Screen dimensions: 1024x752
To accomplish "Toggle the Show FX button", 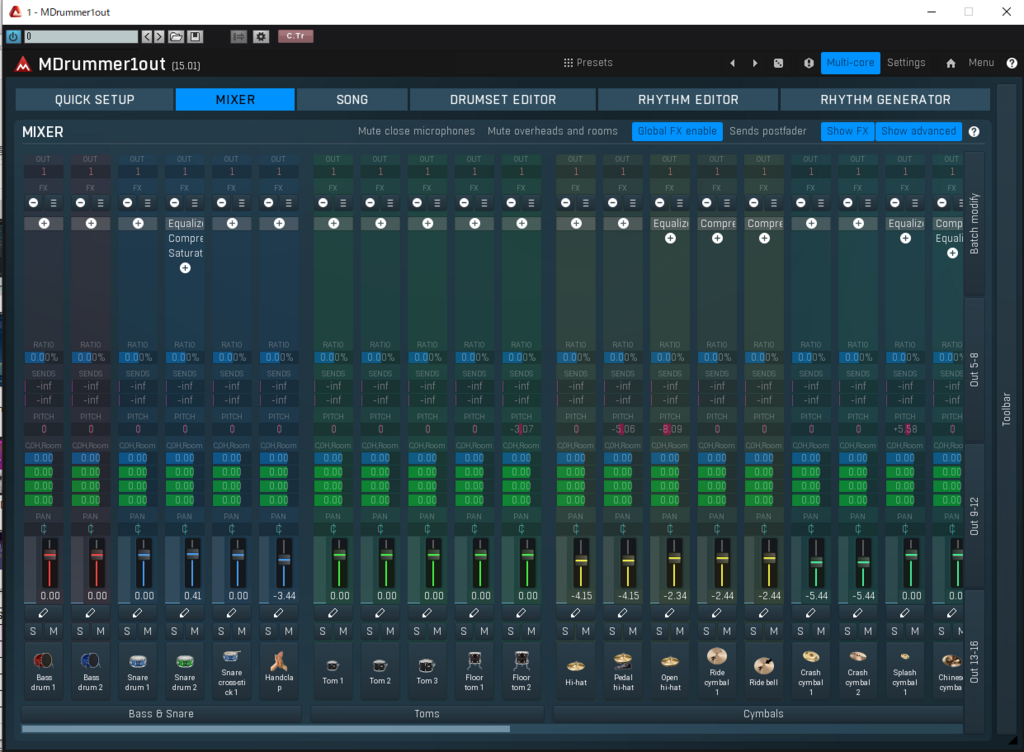I will click(x=848, y=131).
